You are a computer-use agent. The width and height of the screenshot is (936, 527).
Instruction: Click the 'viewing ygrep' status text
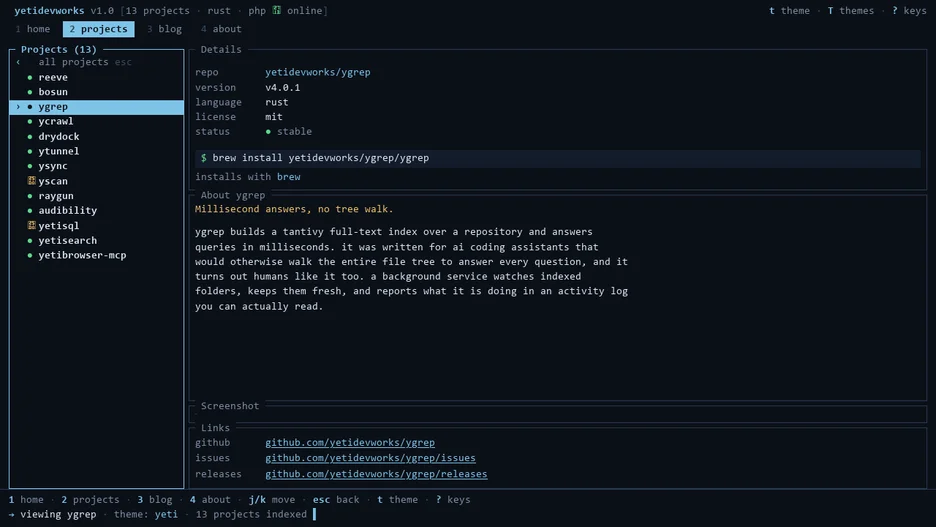[58, 514]
